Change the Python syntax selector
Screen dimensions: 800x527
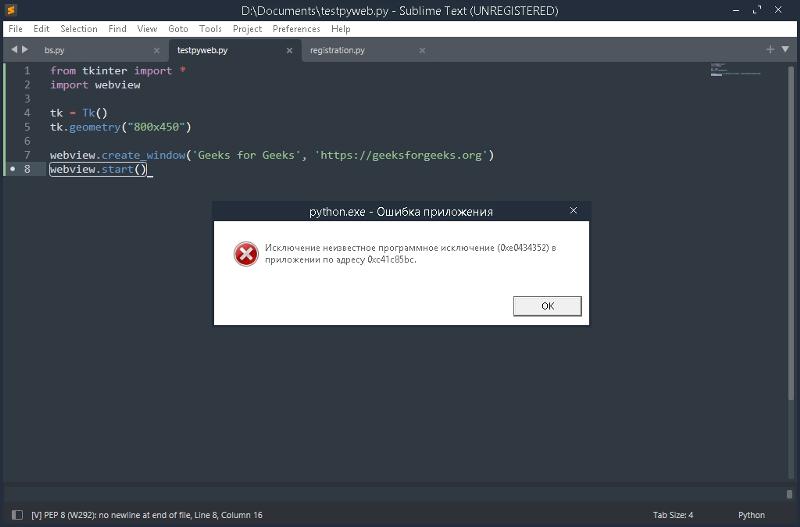pyautogui.click(x=751, y=515)
